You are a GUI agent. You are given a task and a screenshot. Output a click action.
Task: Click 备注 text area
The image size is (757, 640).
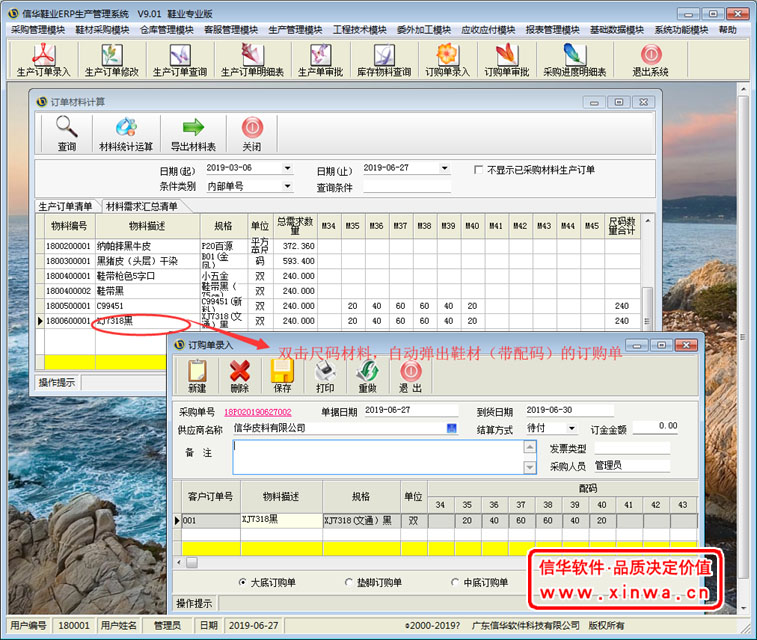[378, 457]
